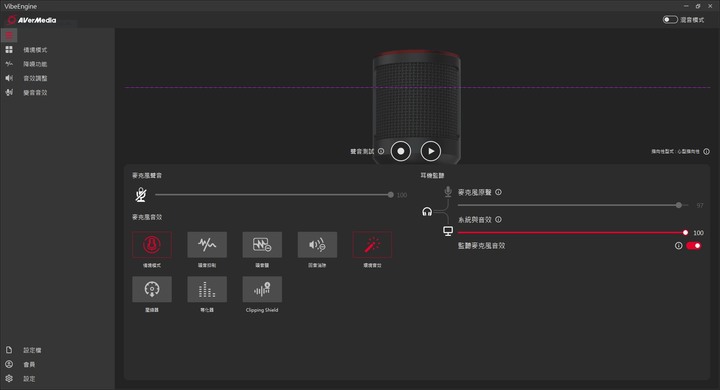Open the scene mode grid icon in sidebar
720x390 pixels.
point(9,49)
